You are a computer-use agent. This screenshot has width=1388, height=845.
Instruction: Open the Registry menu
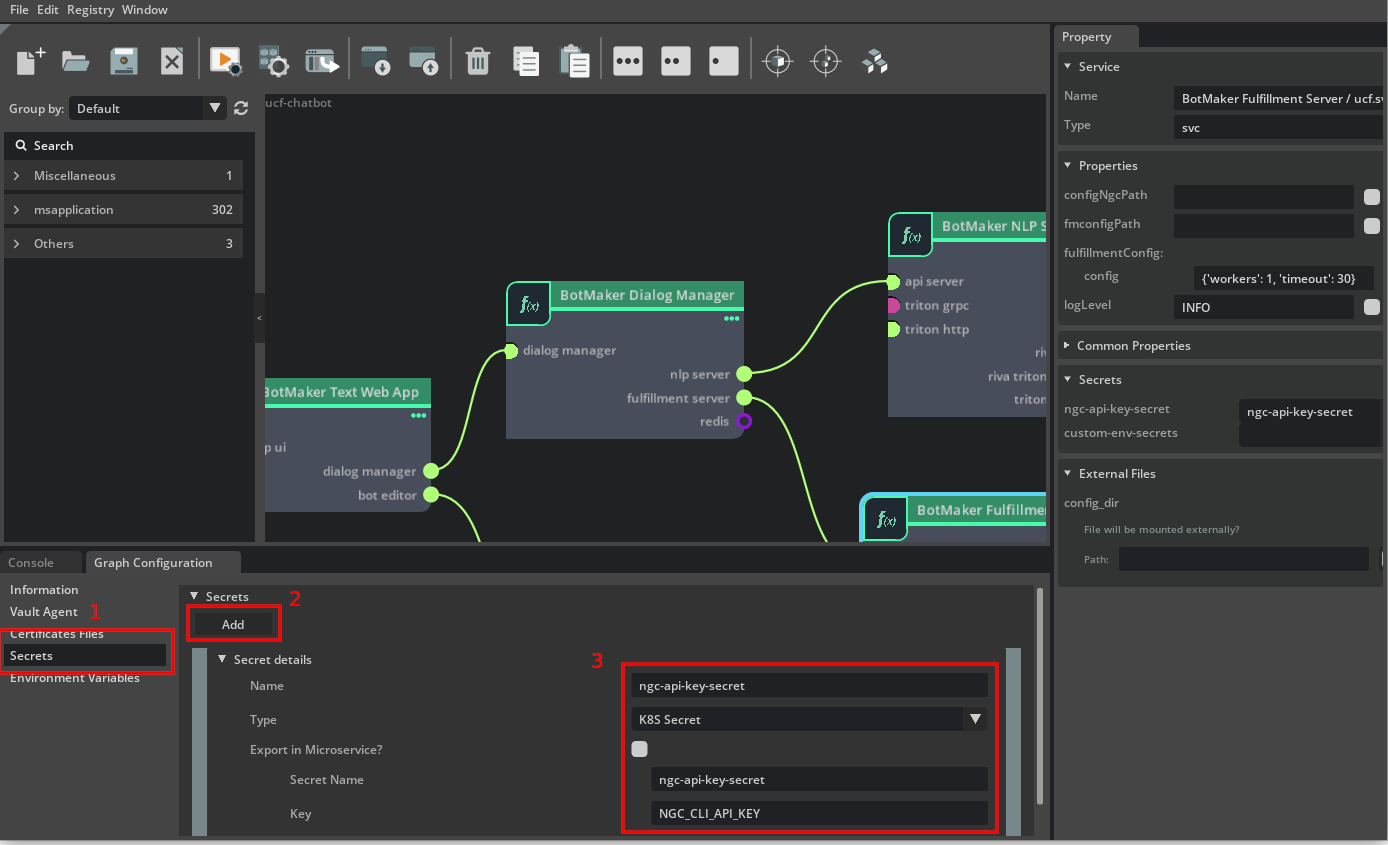point(90,10)
